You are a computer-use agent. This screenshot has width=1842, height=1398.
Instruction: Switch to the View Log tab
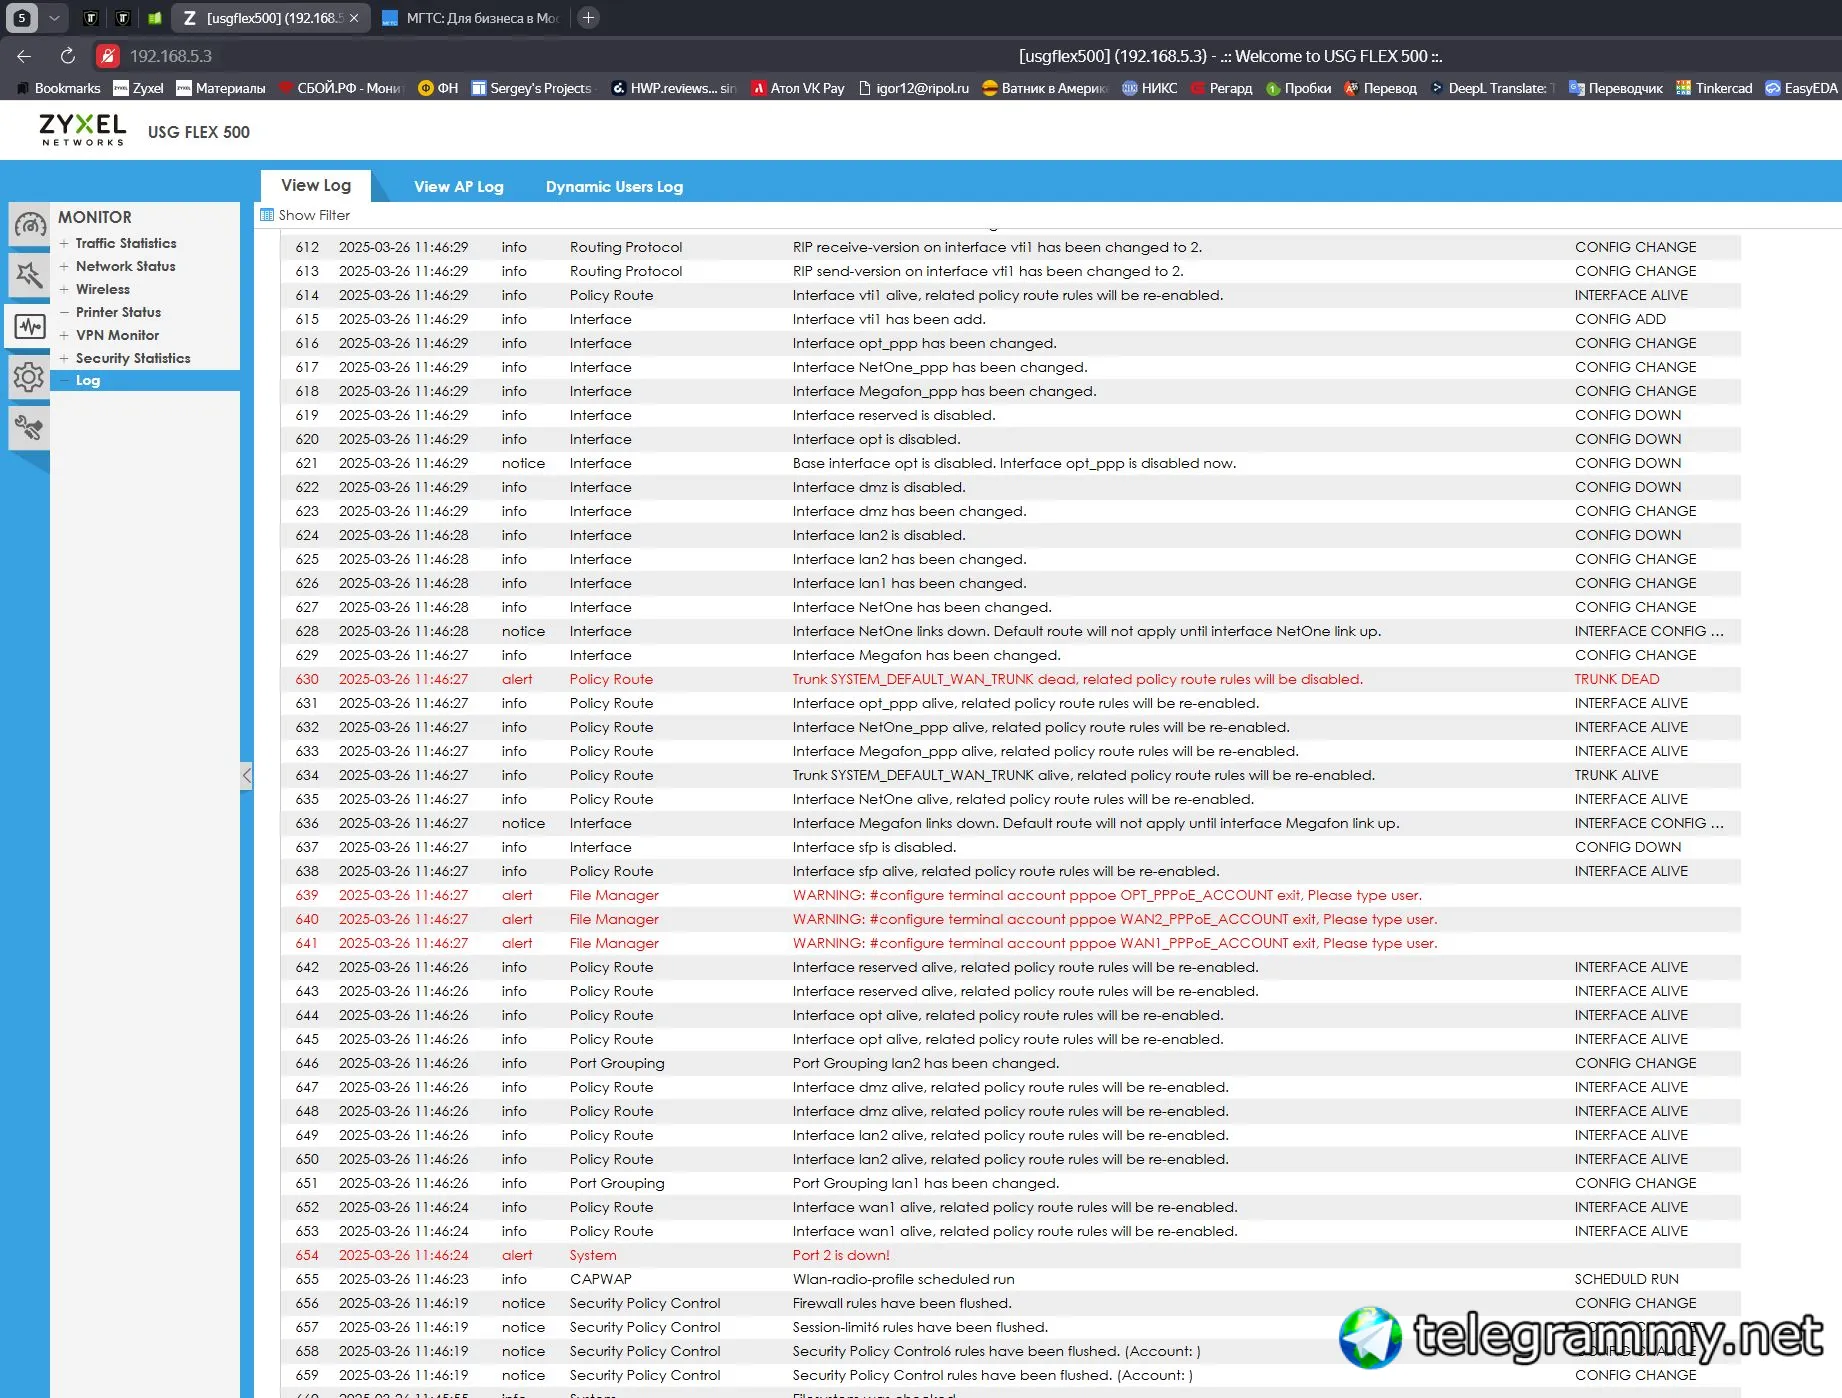(316, 185)
